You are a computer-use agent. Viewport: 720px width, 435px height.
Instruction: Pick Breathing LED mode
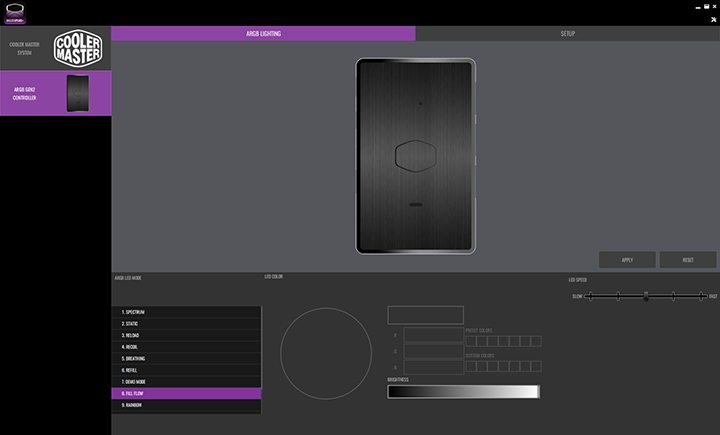[186, 358]
